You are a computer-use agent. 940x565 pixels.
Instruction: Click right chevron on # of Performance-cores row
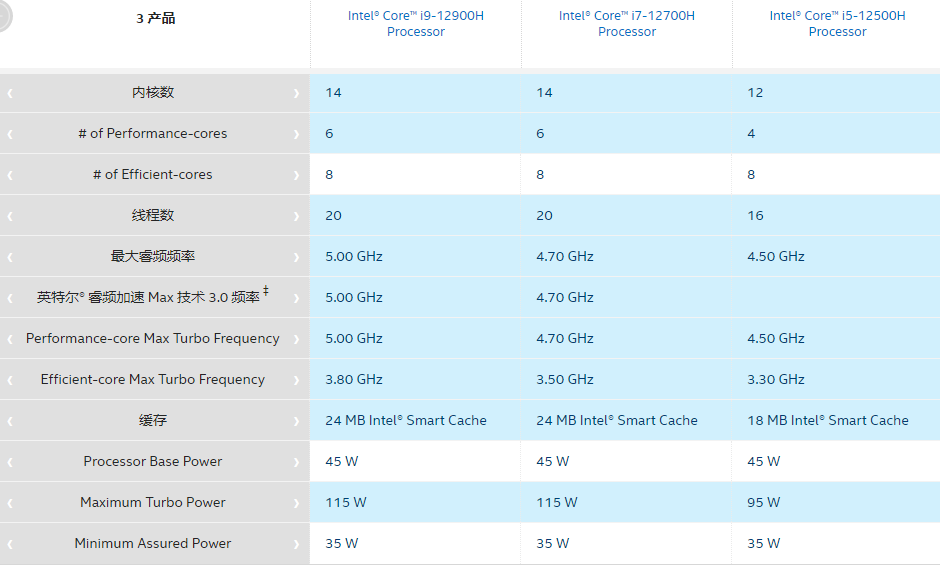pos(296,134)
